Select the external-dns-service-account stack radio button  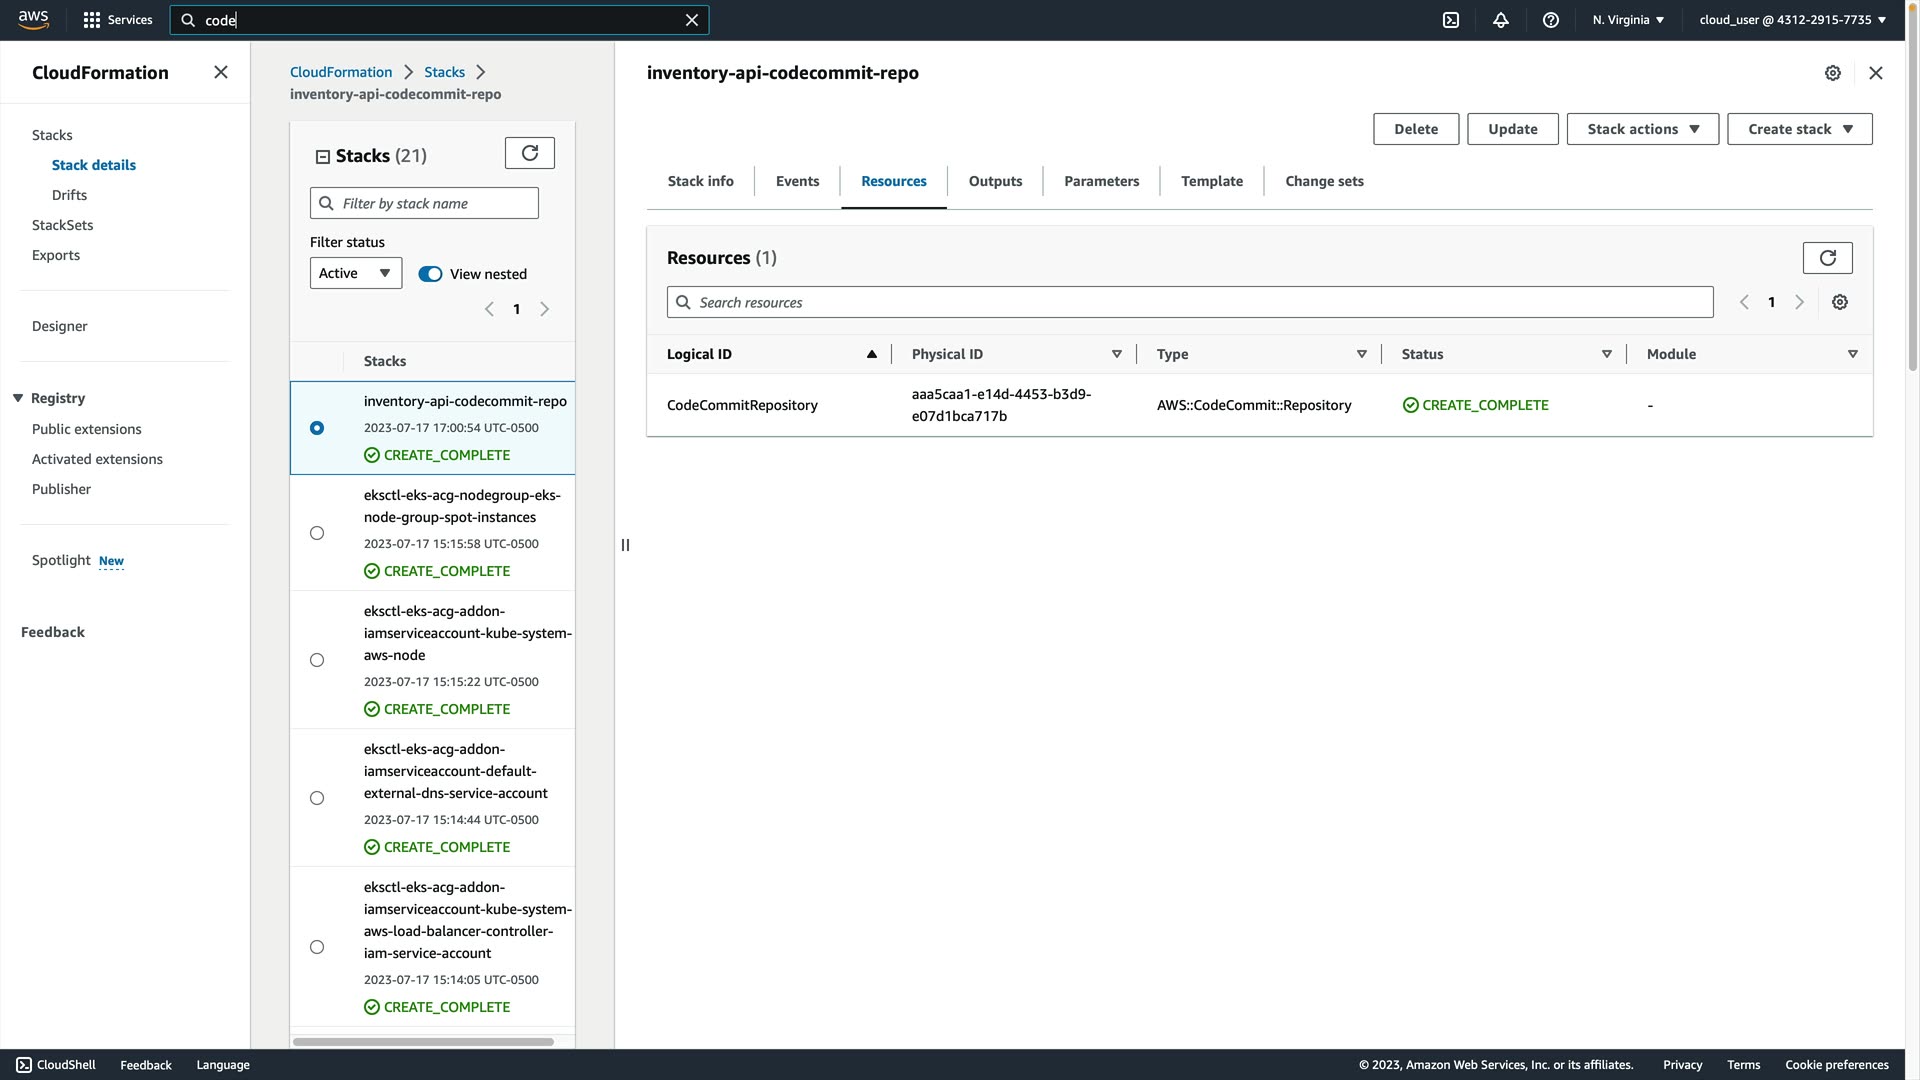(x=317, y=798)
